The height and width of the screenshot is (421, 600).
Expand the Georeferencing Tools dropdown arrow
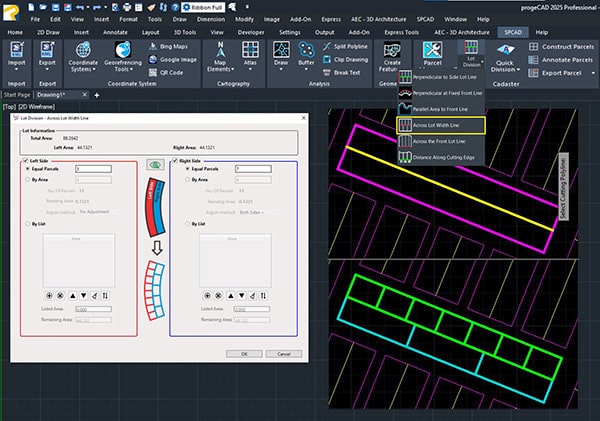pyautogui.click(x=131, y=69)
